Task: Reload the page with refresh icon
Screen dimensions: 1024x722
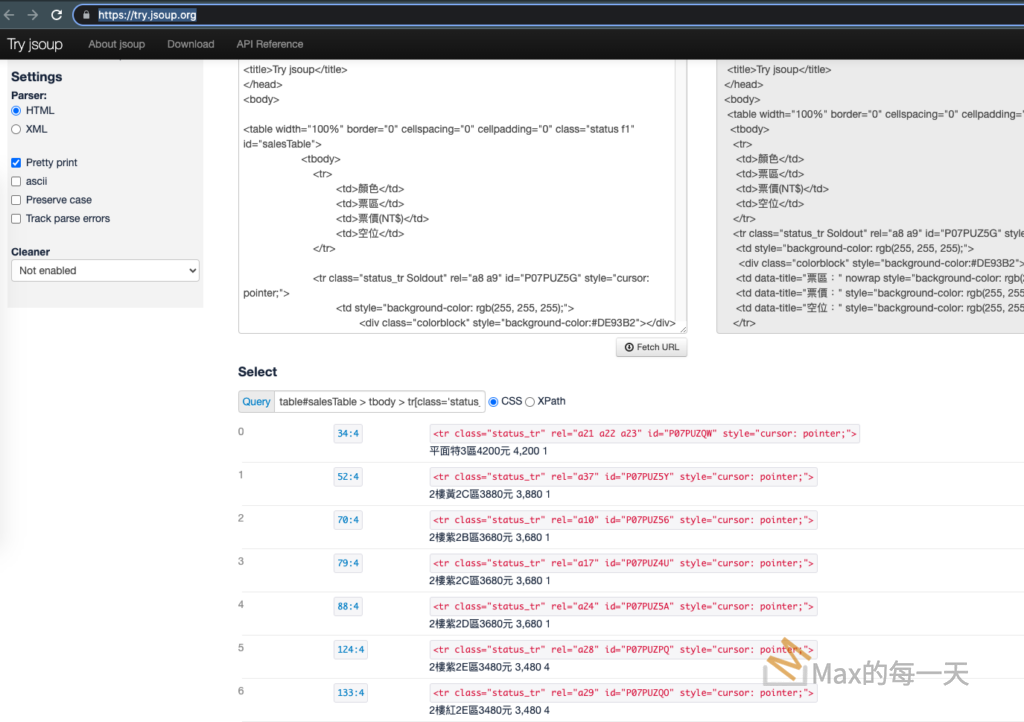Action: pyautogui.click(x=56, y=15)
